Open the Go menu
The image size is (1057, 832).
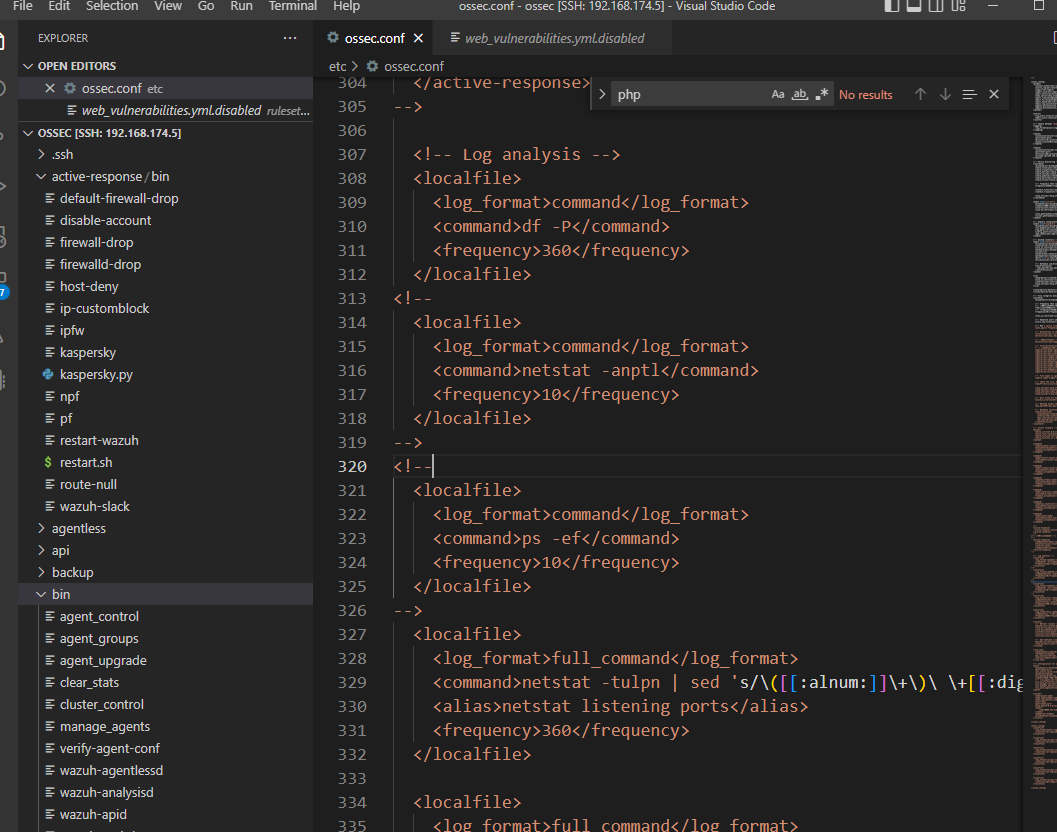[x=206, y=6]
